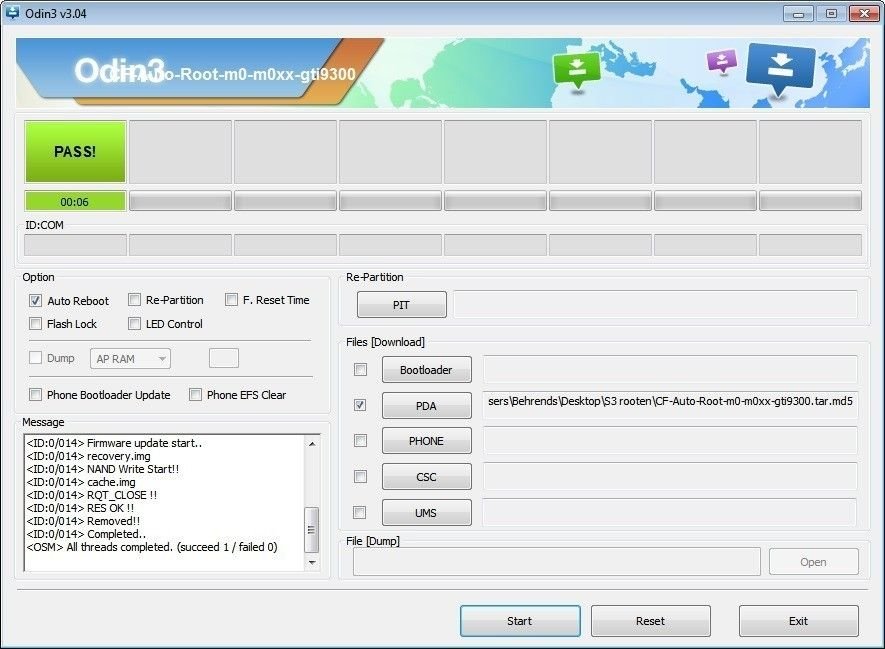Click message log scrollbar up arrow
Image resolution: width=885 pixels, height=649 pixels.
coord(312,444)
